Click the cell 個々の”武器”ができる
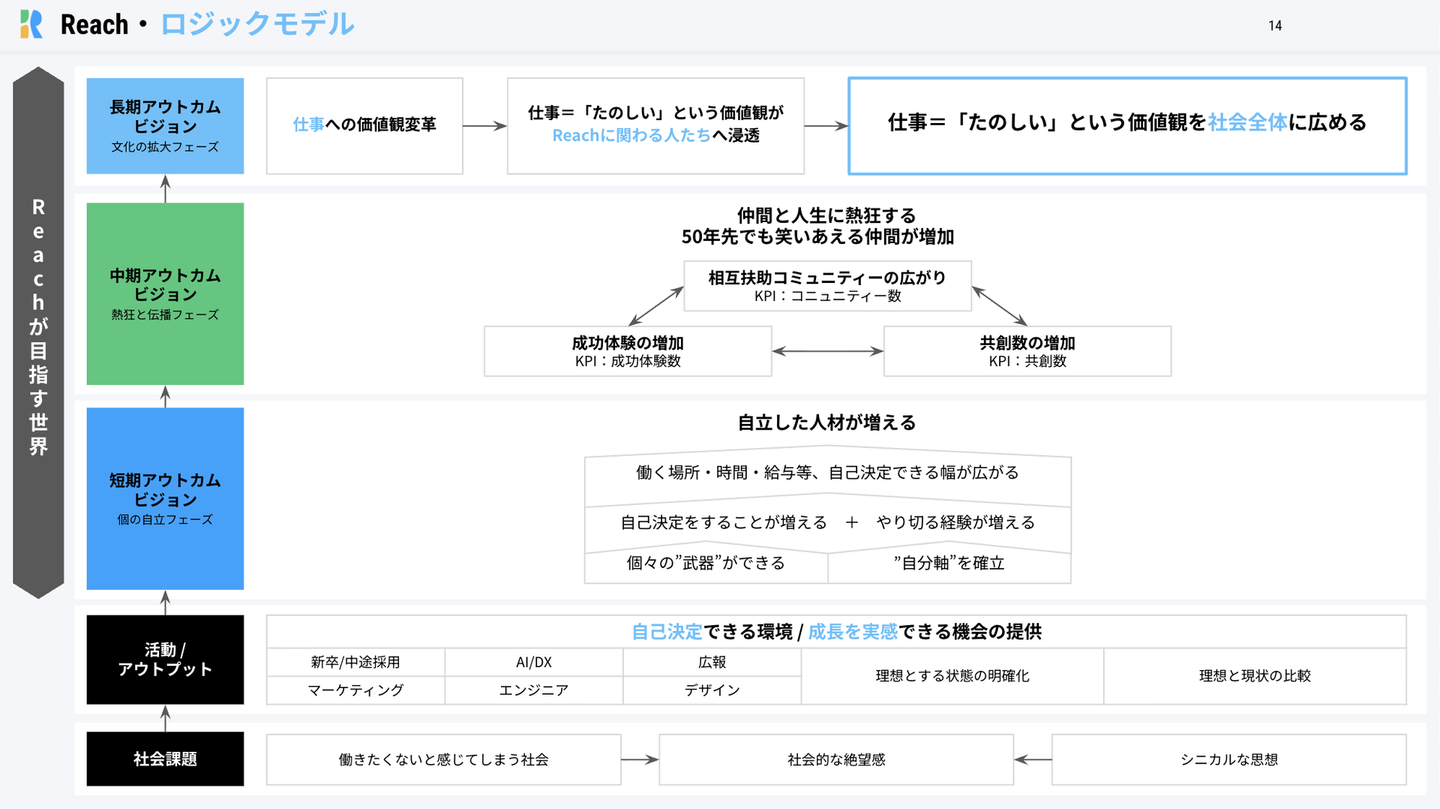This screenshot has width=1440, height=809. click(706, 564)
